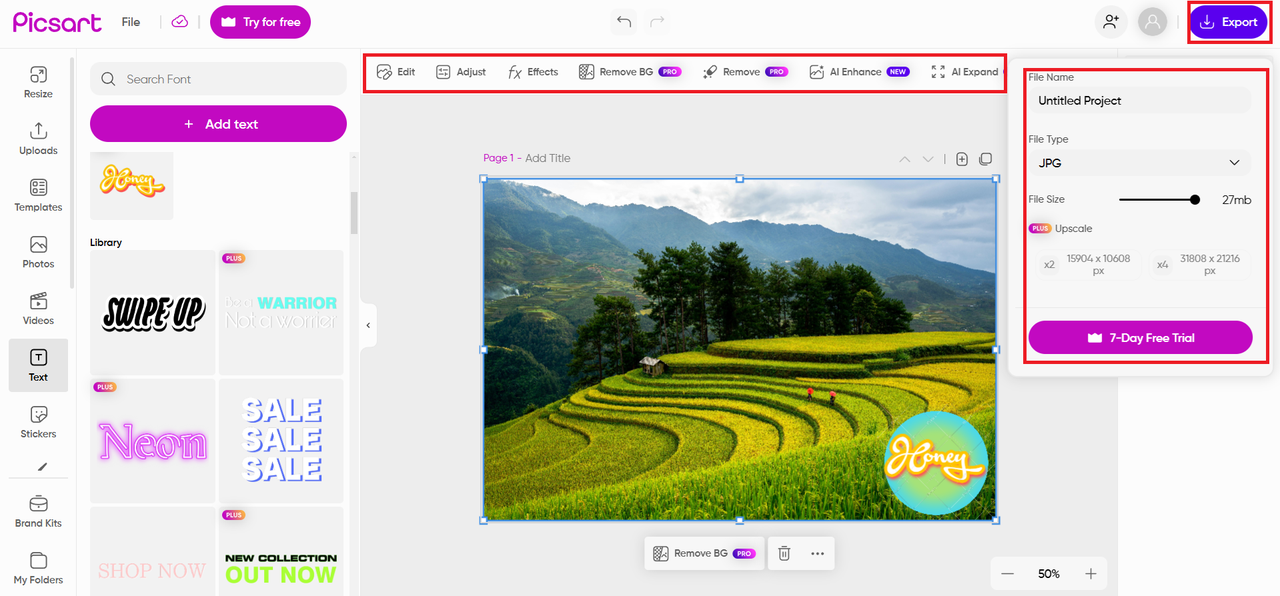Screen dimensions: 1280x596
Task: Redo the last action
Action: (657, 21)
